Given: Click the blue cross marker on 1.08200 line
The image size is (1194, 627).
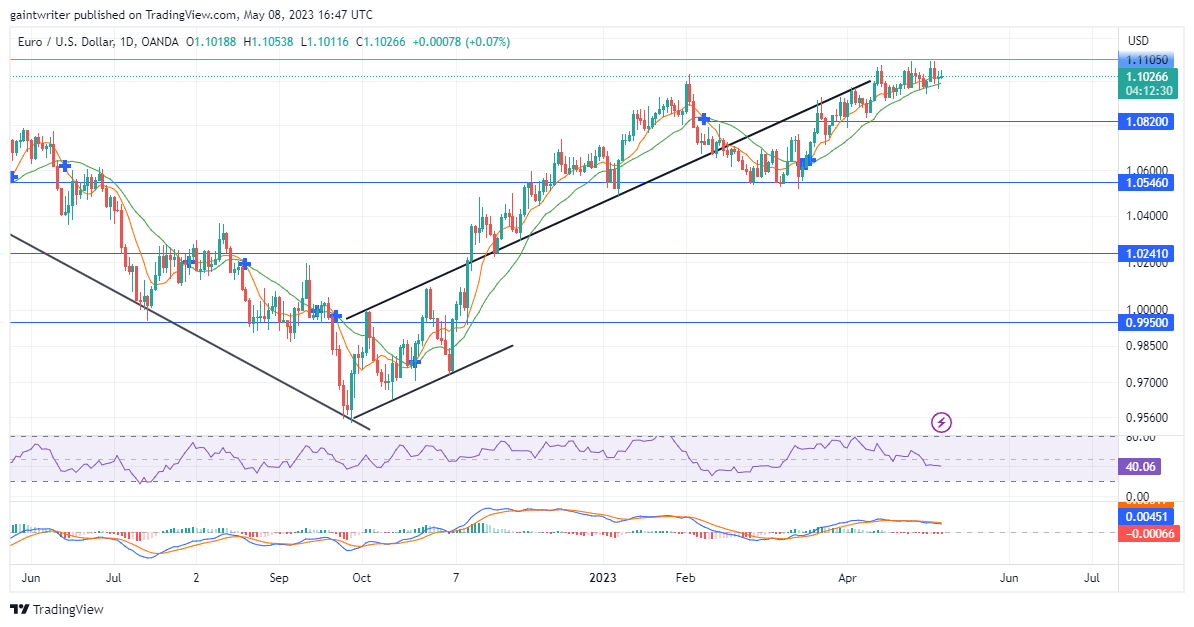Looking at the screenshot, I should tap(704, 120).
